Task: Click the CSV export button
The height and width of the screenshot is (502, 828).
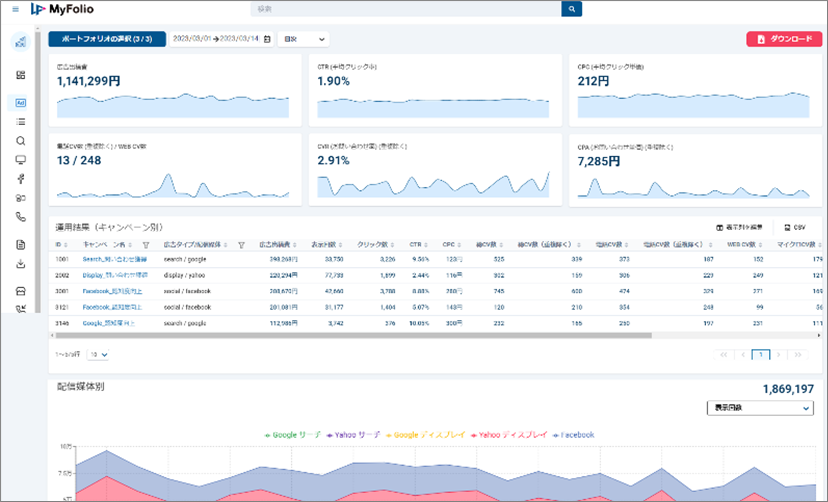Action: [795, 228]
